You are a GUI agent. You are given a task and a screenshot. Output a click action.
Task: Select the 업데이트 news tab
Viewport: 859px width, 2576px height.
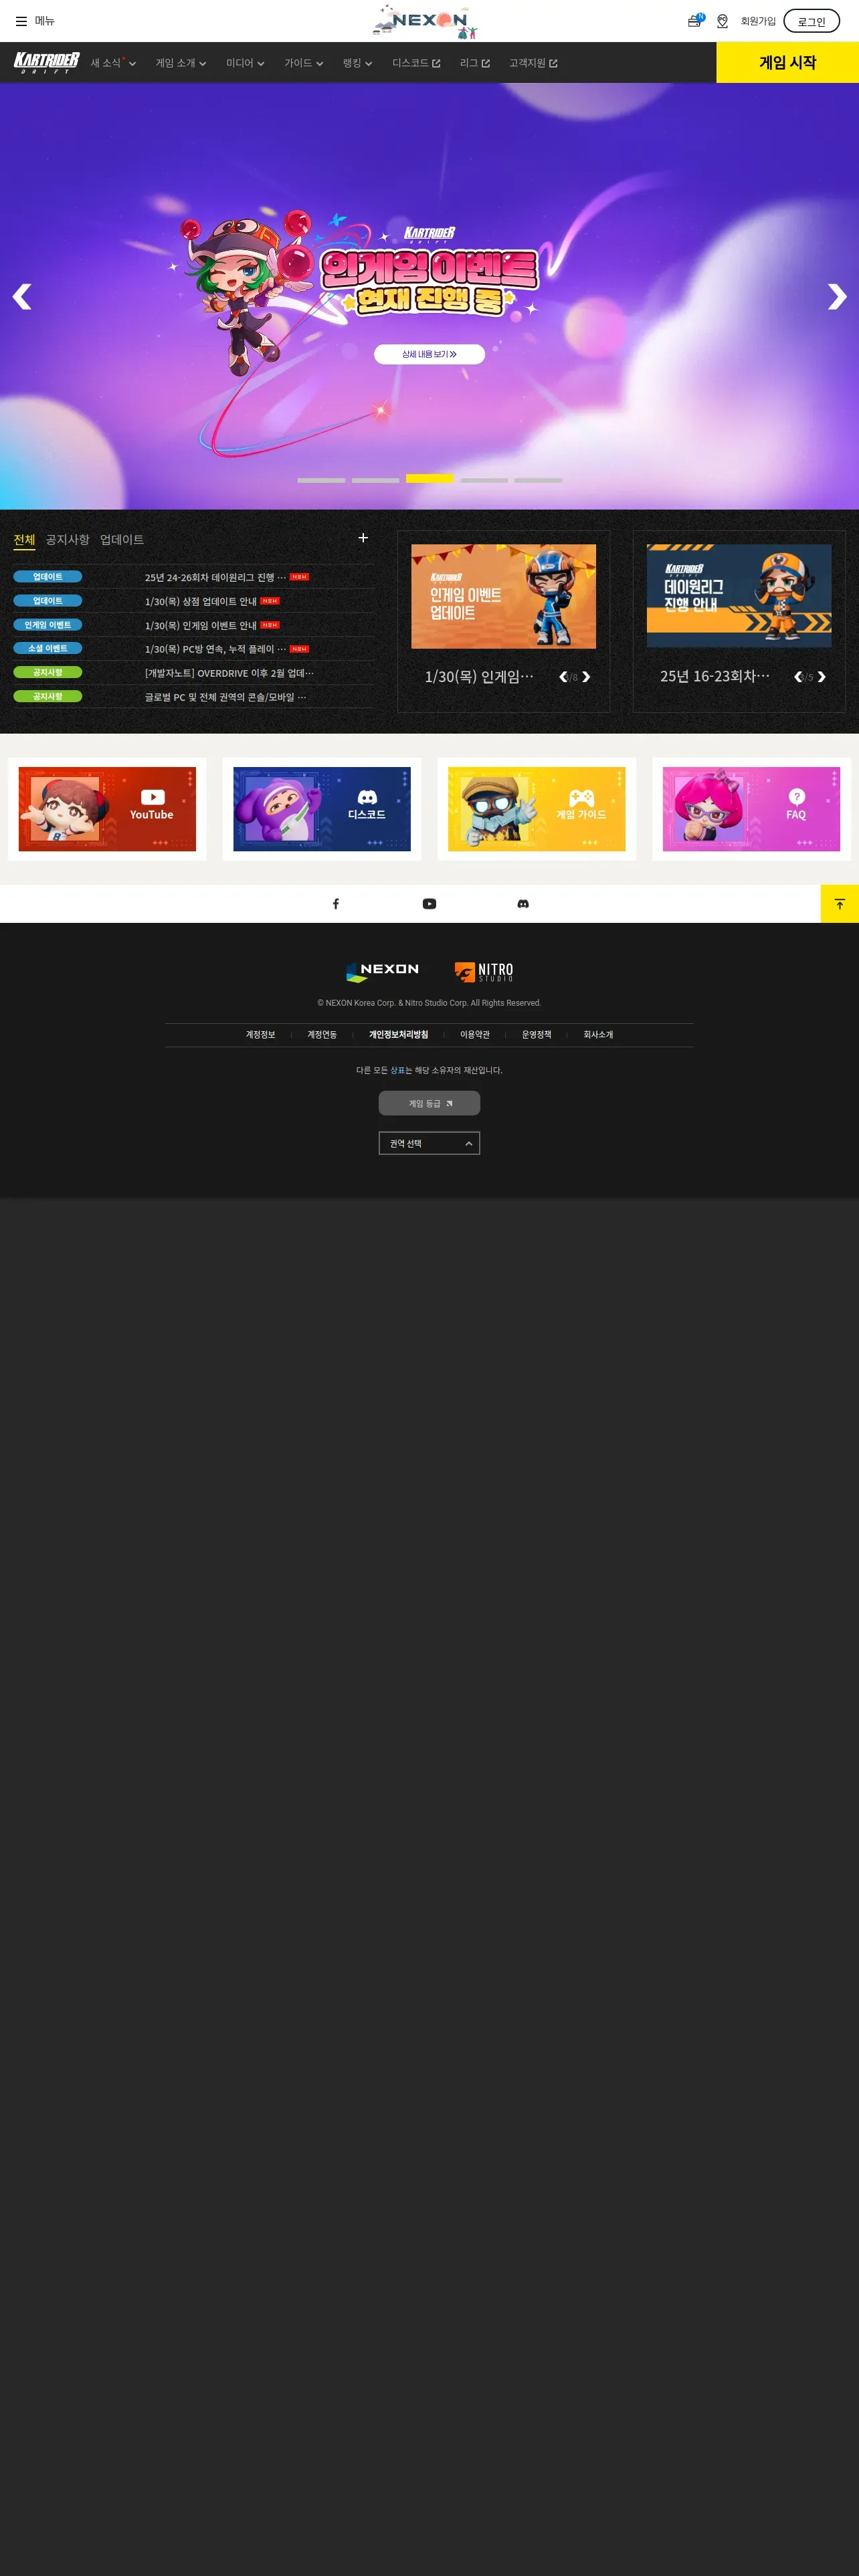(x=122, y=540)
